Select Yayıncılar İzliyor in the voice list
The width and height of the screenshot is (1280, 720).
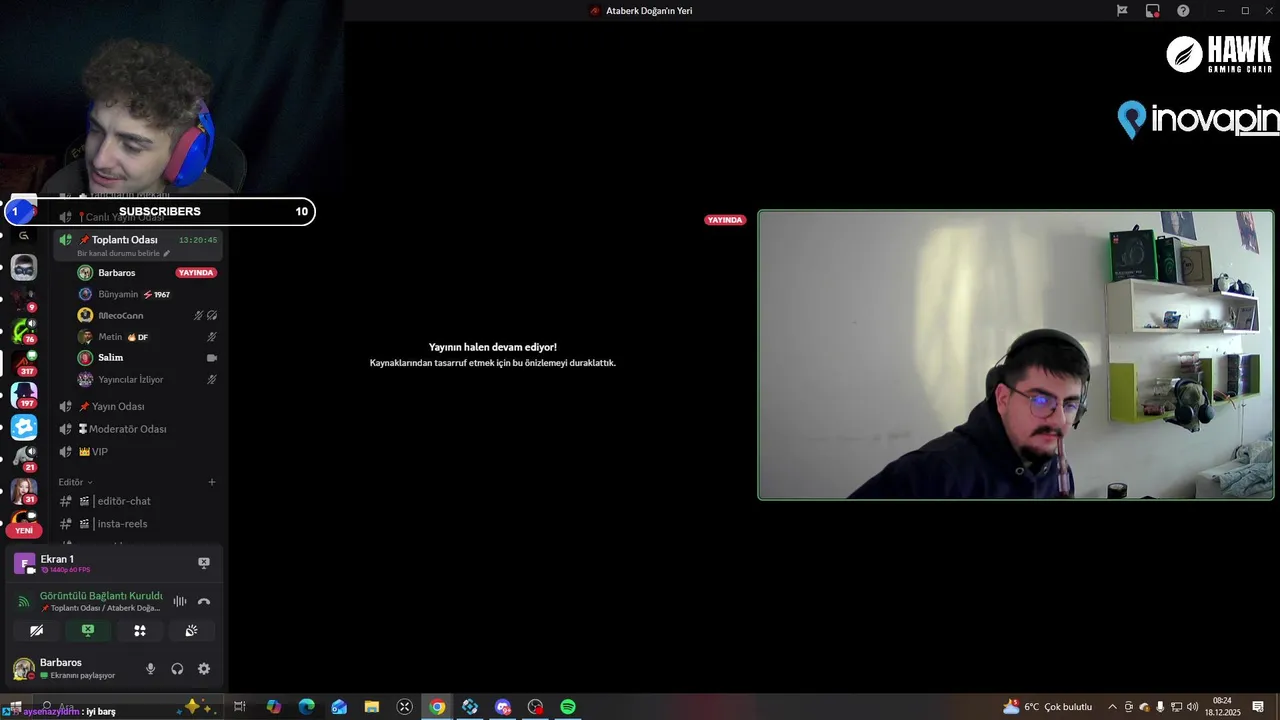click(x=130, y=380)
